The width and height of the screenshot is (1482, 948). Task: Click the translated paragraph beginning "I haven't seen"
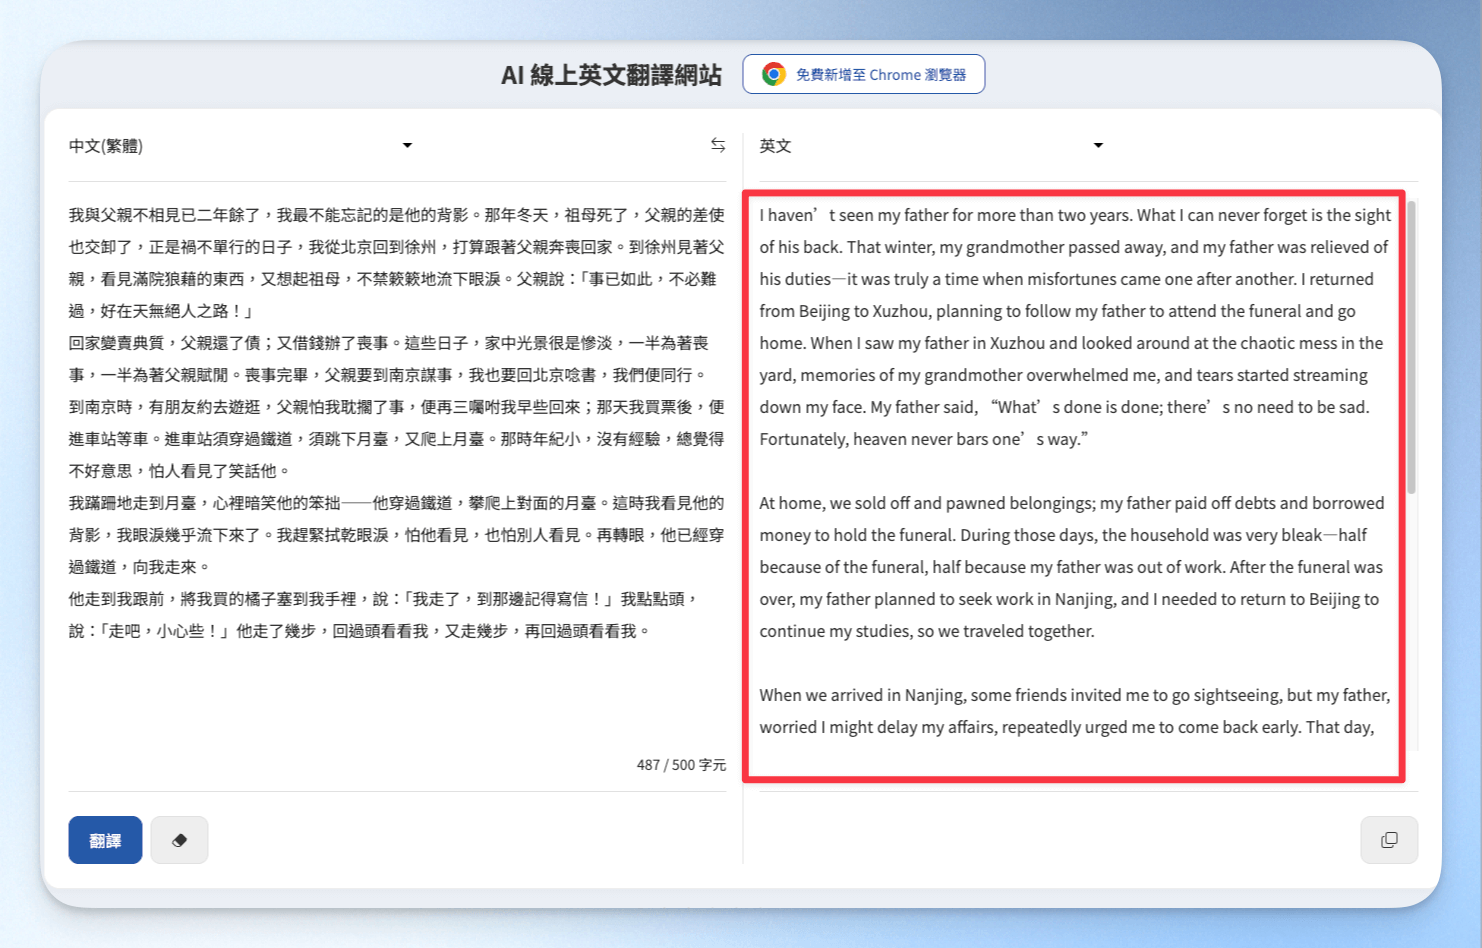[1074, 326]
